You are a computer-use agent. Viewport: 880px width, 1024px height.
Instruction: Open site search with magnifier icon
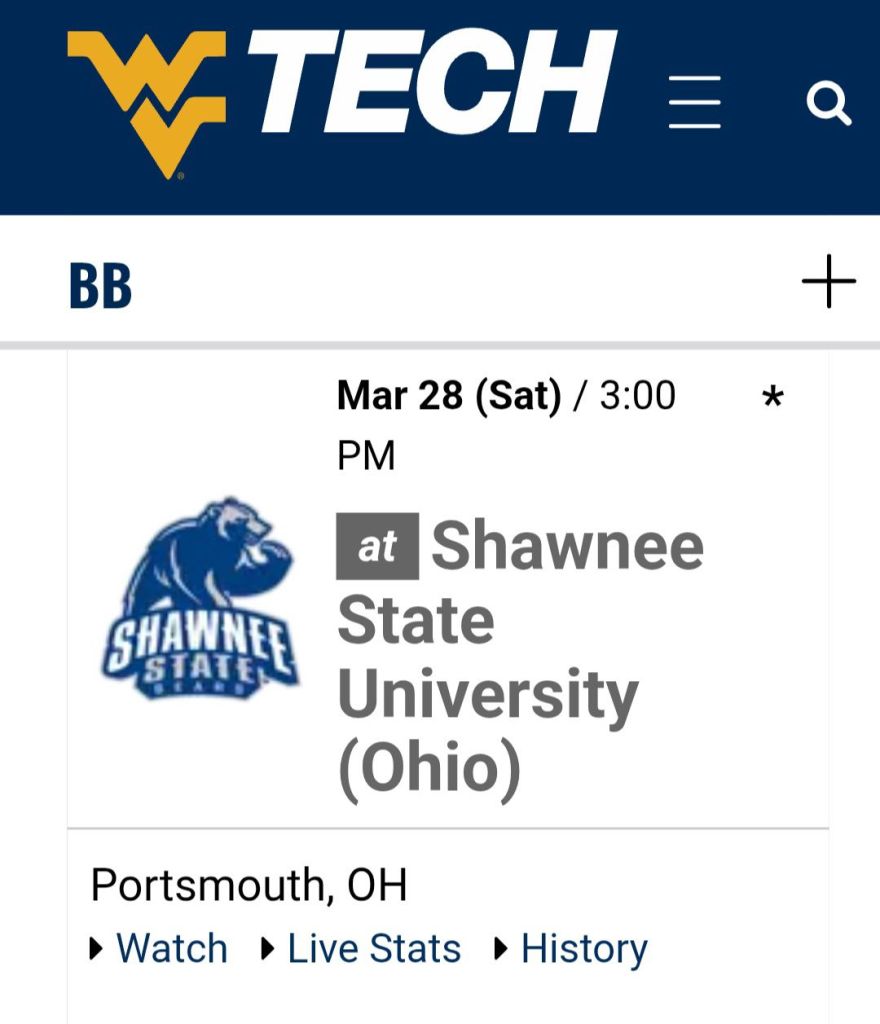point(828,102)
